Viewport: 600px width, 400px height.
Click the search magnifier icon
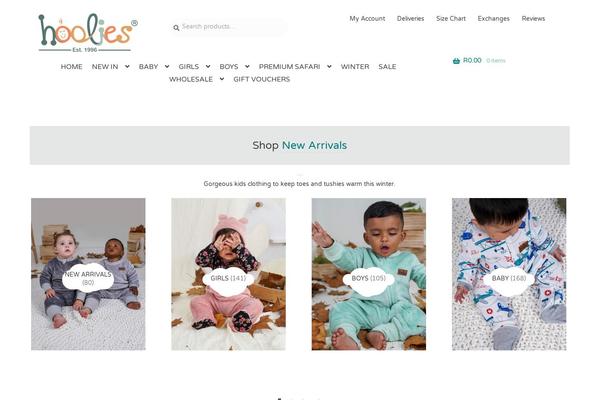click(176, 28)
